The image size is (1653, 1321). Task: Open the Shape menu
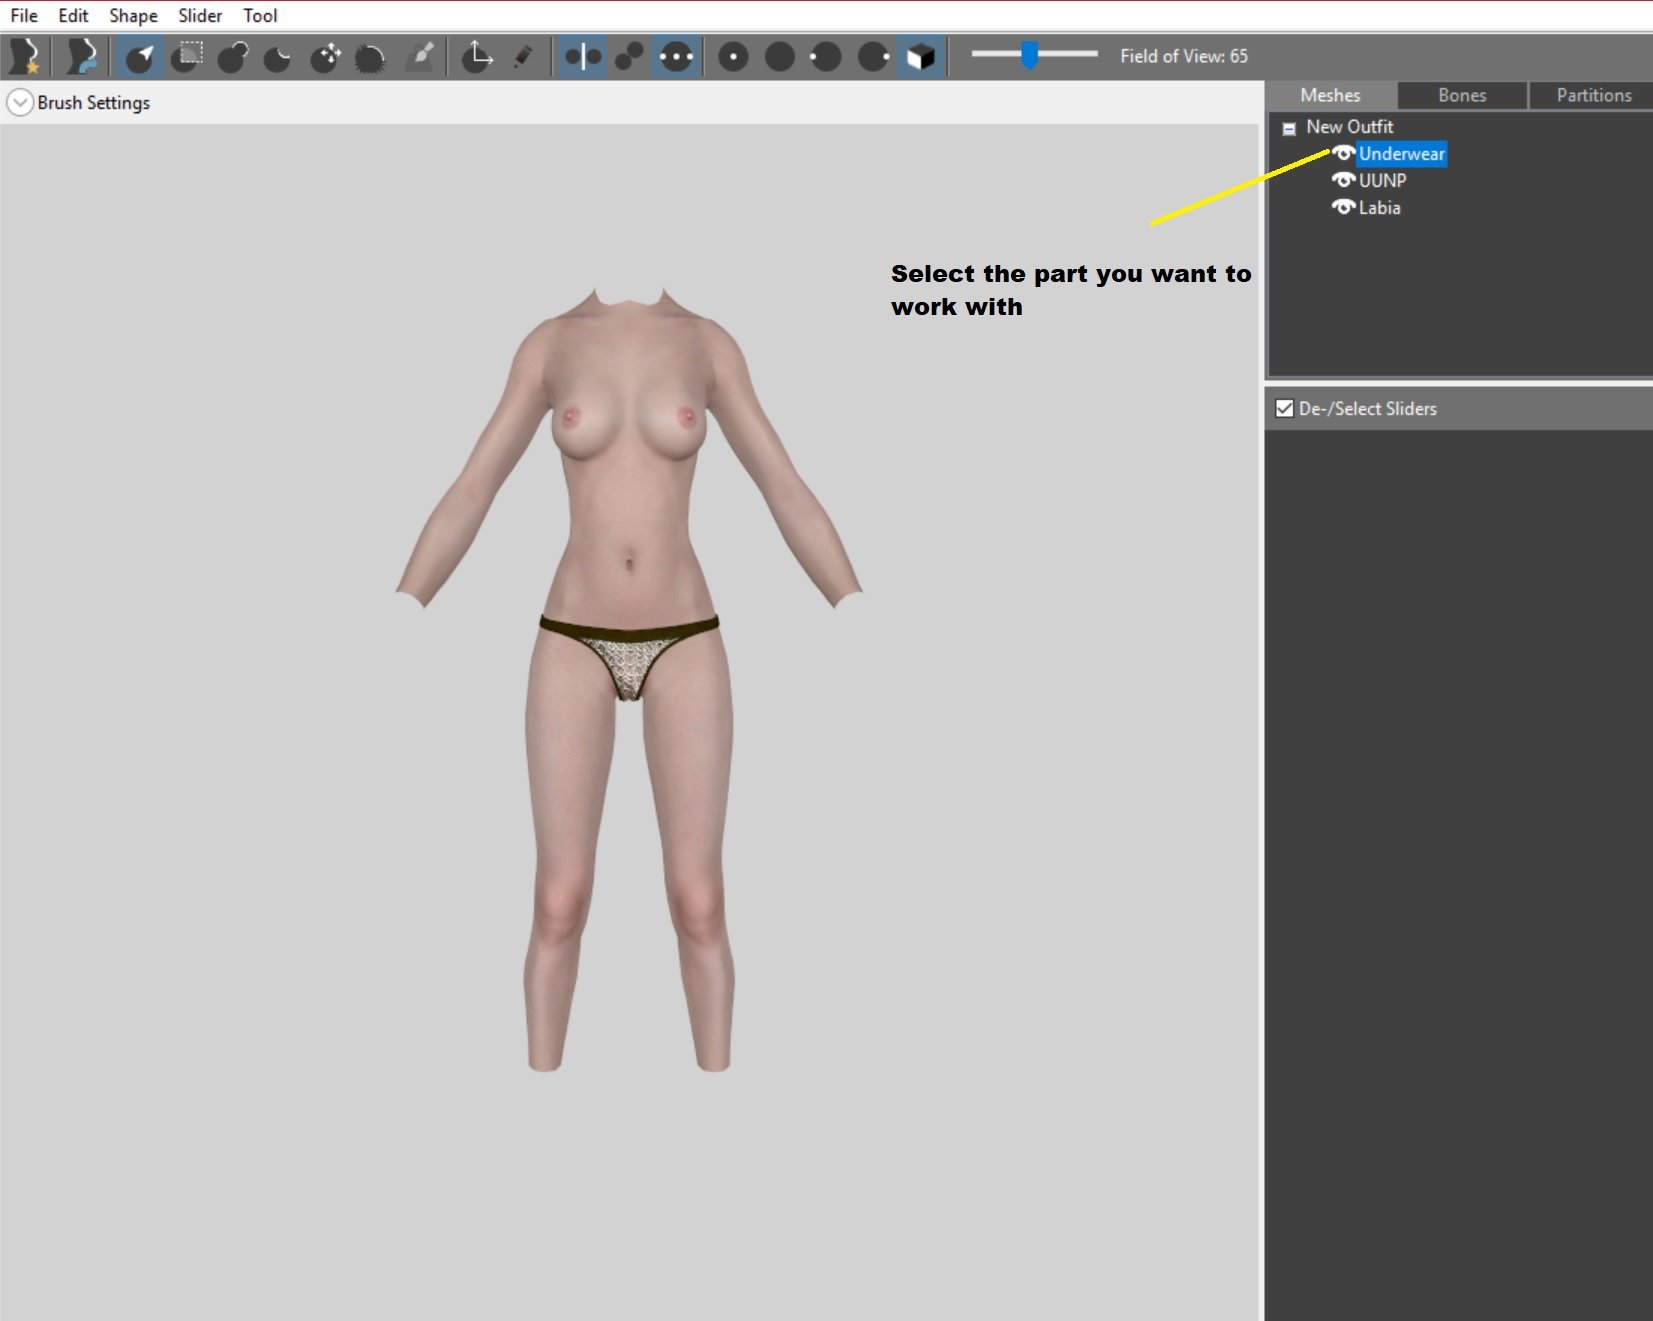(x=133, y=16)
